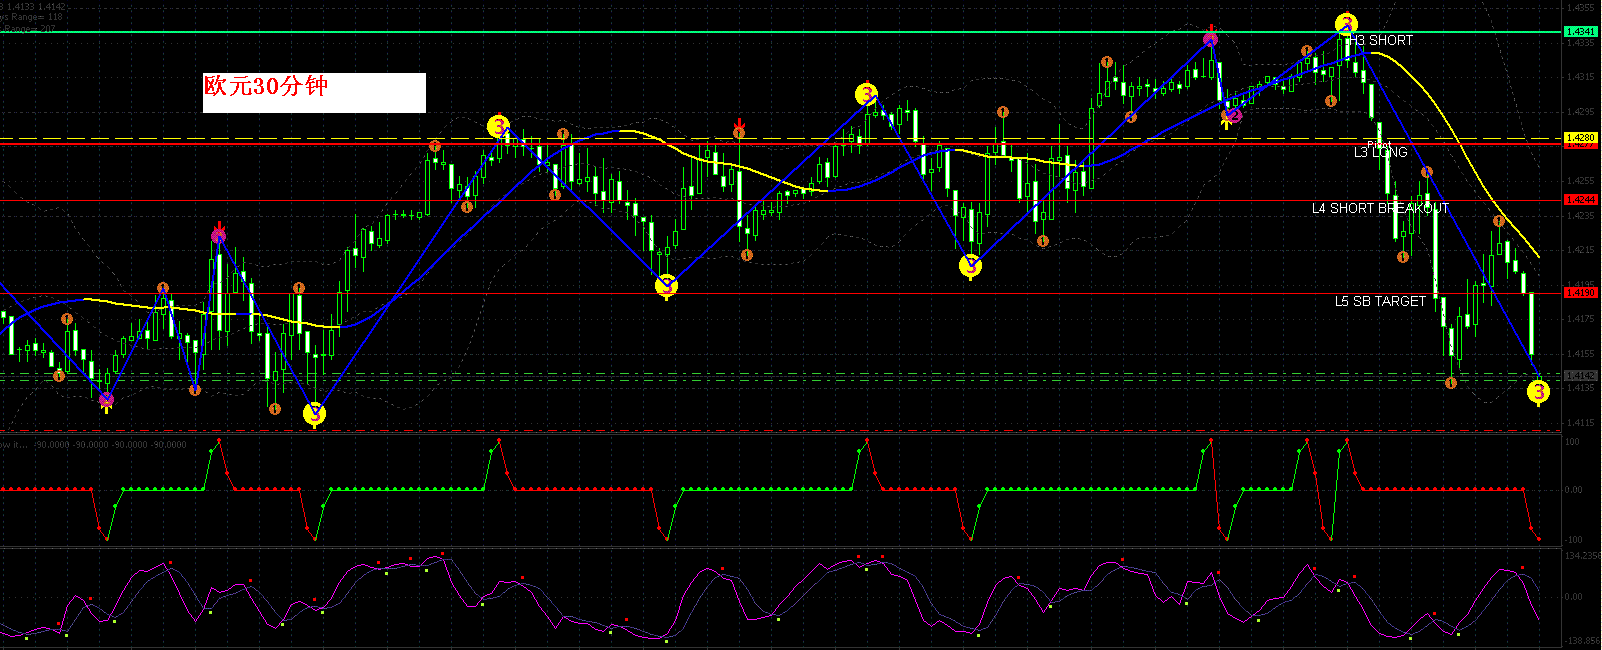Click the red 1.4190 price tag

[1581, 293]
